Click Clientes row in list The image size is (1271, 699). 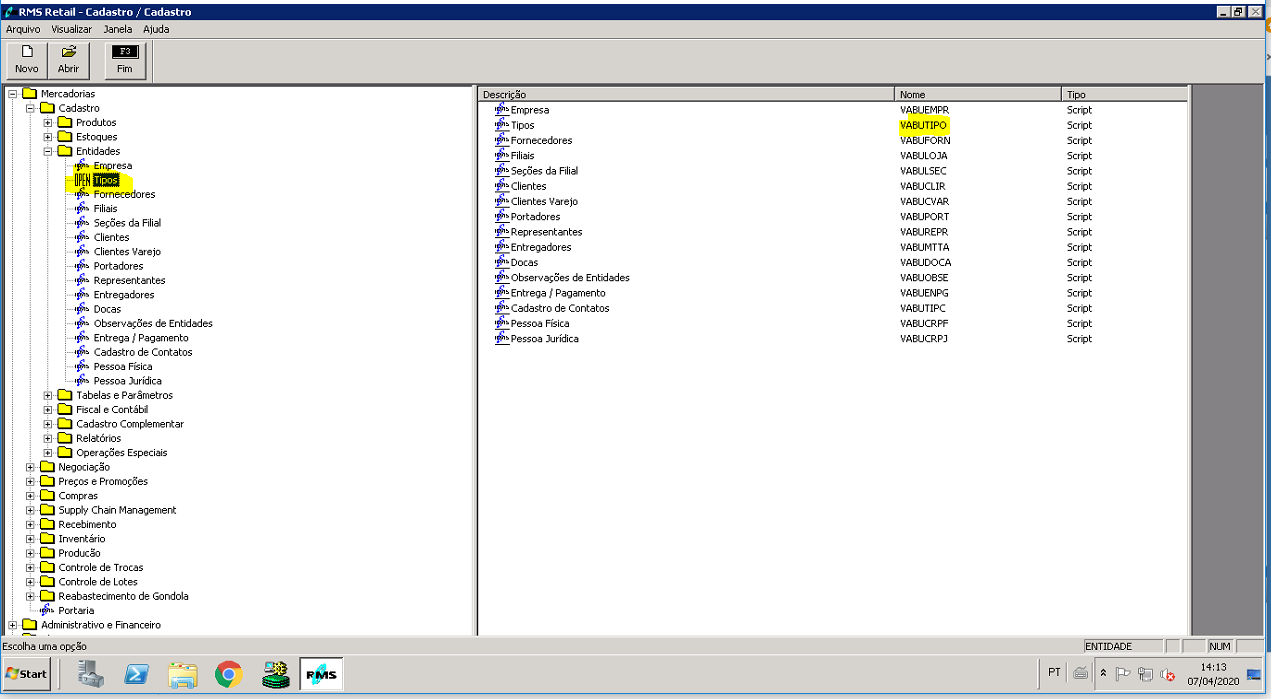(832, 186)
